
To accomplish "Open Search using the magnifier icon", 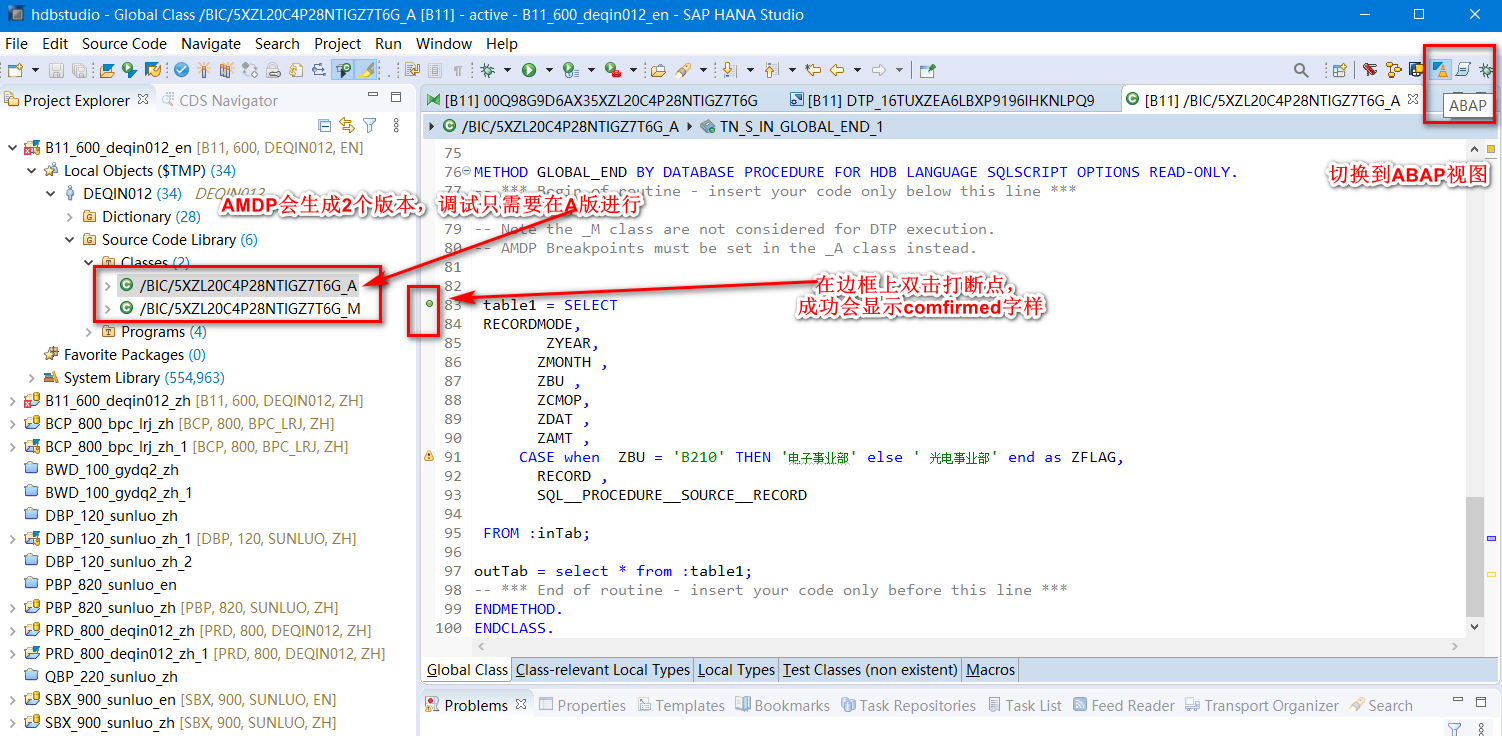I will [x=1300, y=69].
